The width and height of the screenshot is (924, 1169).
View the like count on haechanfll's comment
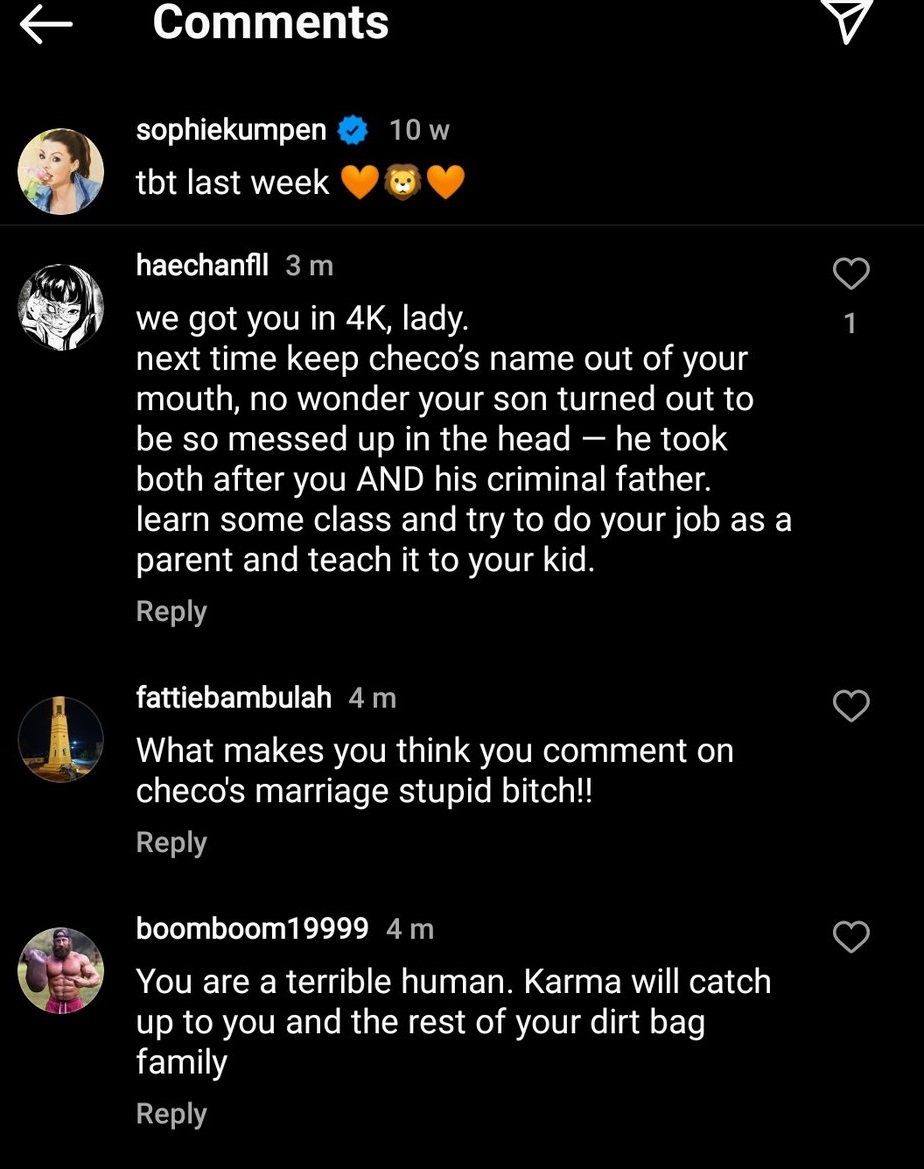850,324
